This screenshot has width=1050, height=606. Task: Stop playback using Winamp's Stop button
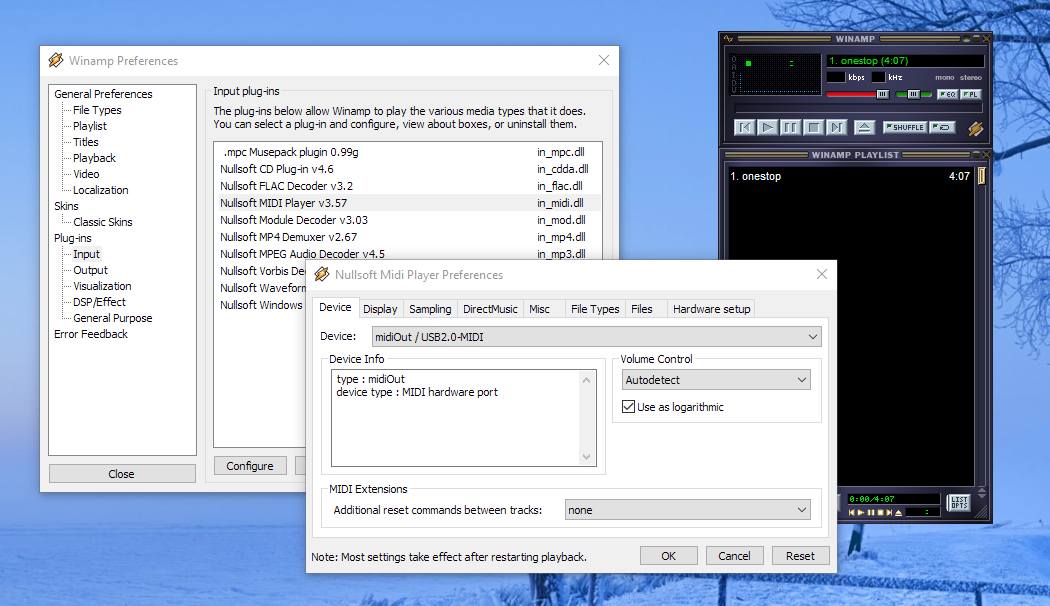[814, 127]
